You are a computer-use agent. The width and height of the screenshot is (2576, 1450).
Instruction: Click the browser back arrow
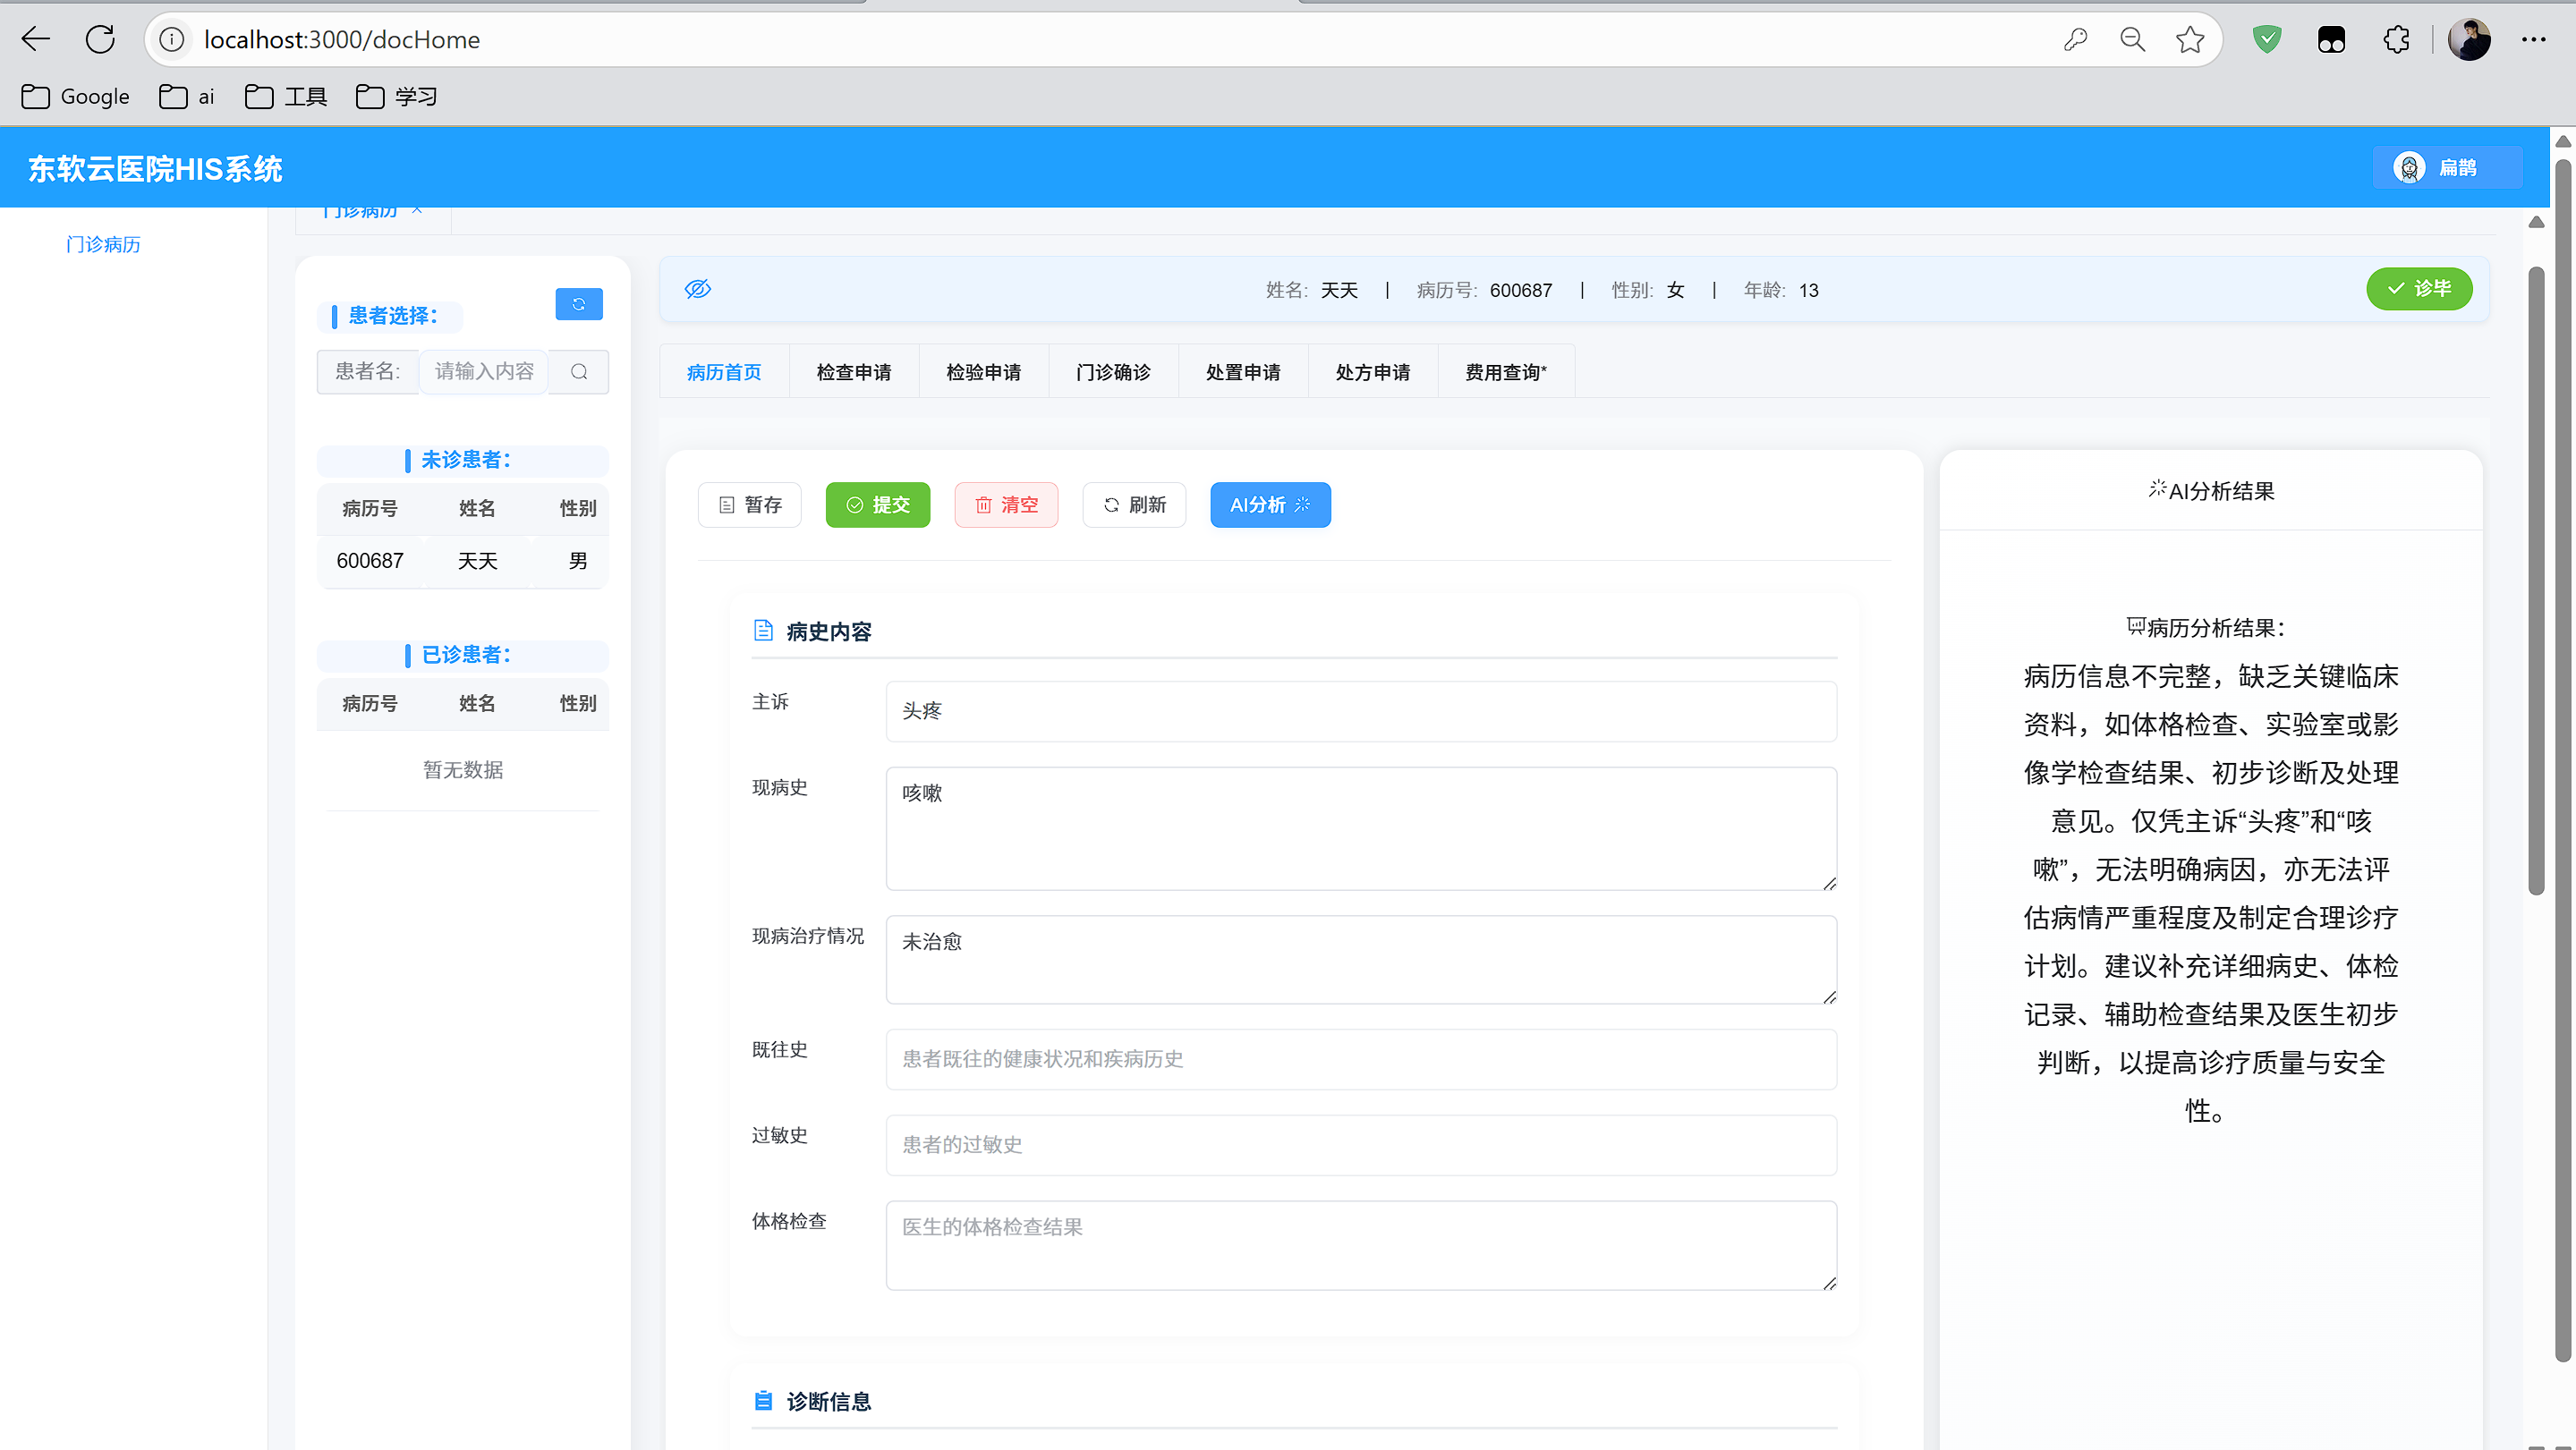pyautogui.click(x=36, y=40)
